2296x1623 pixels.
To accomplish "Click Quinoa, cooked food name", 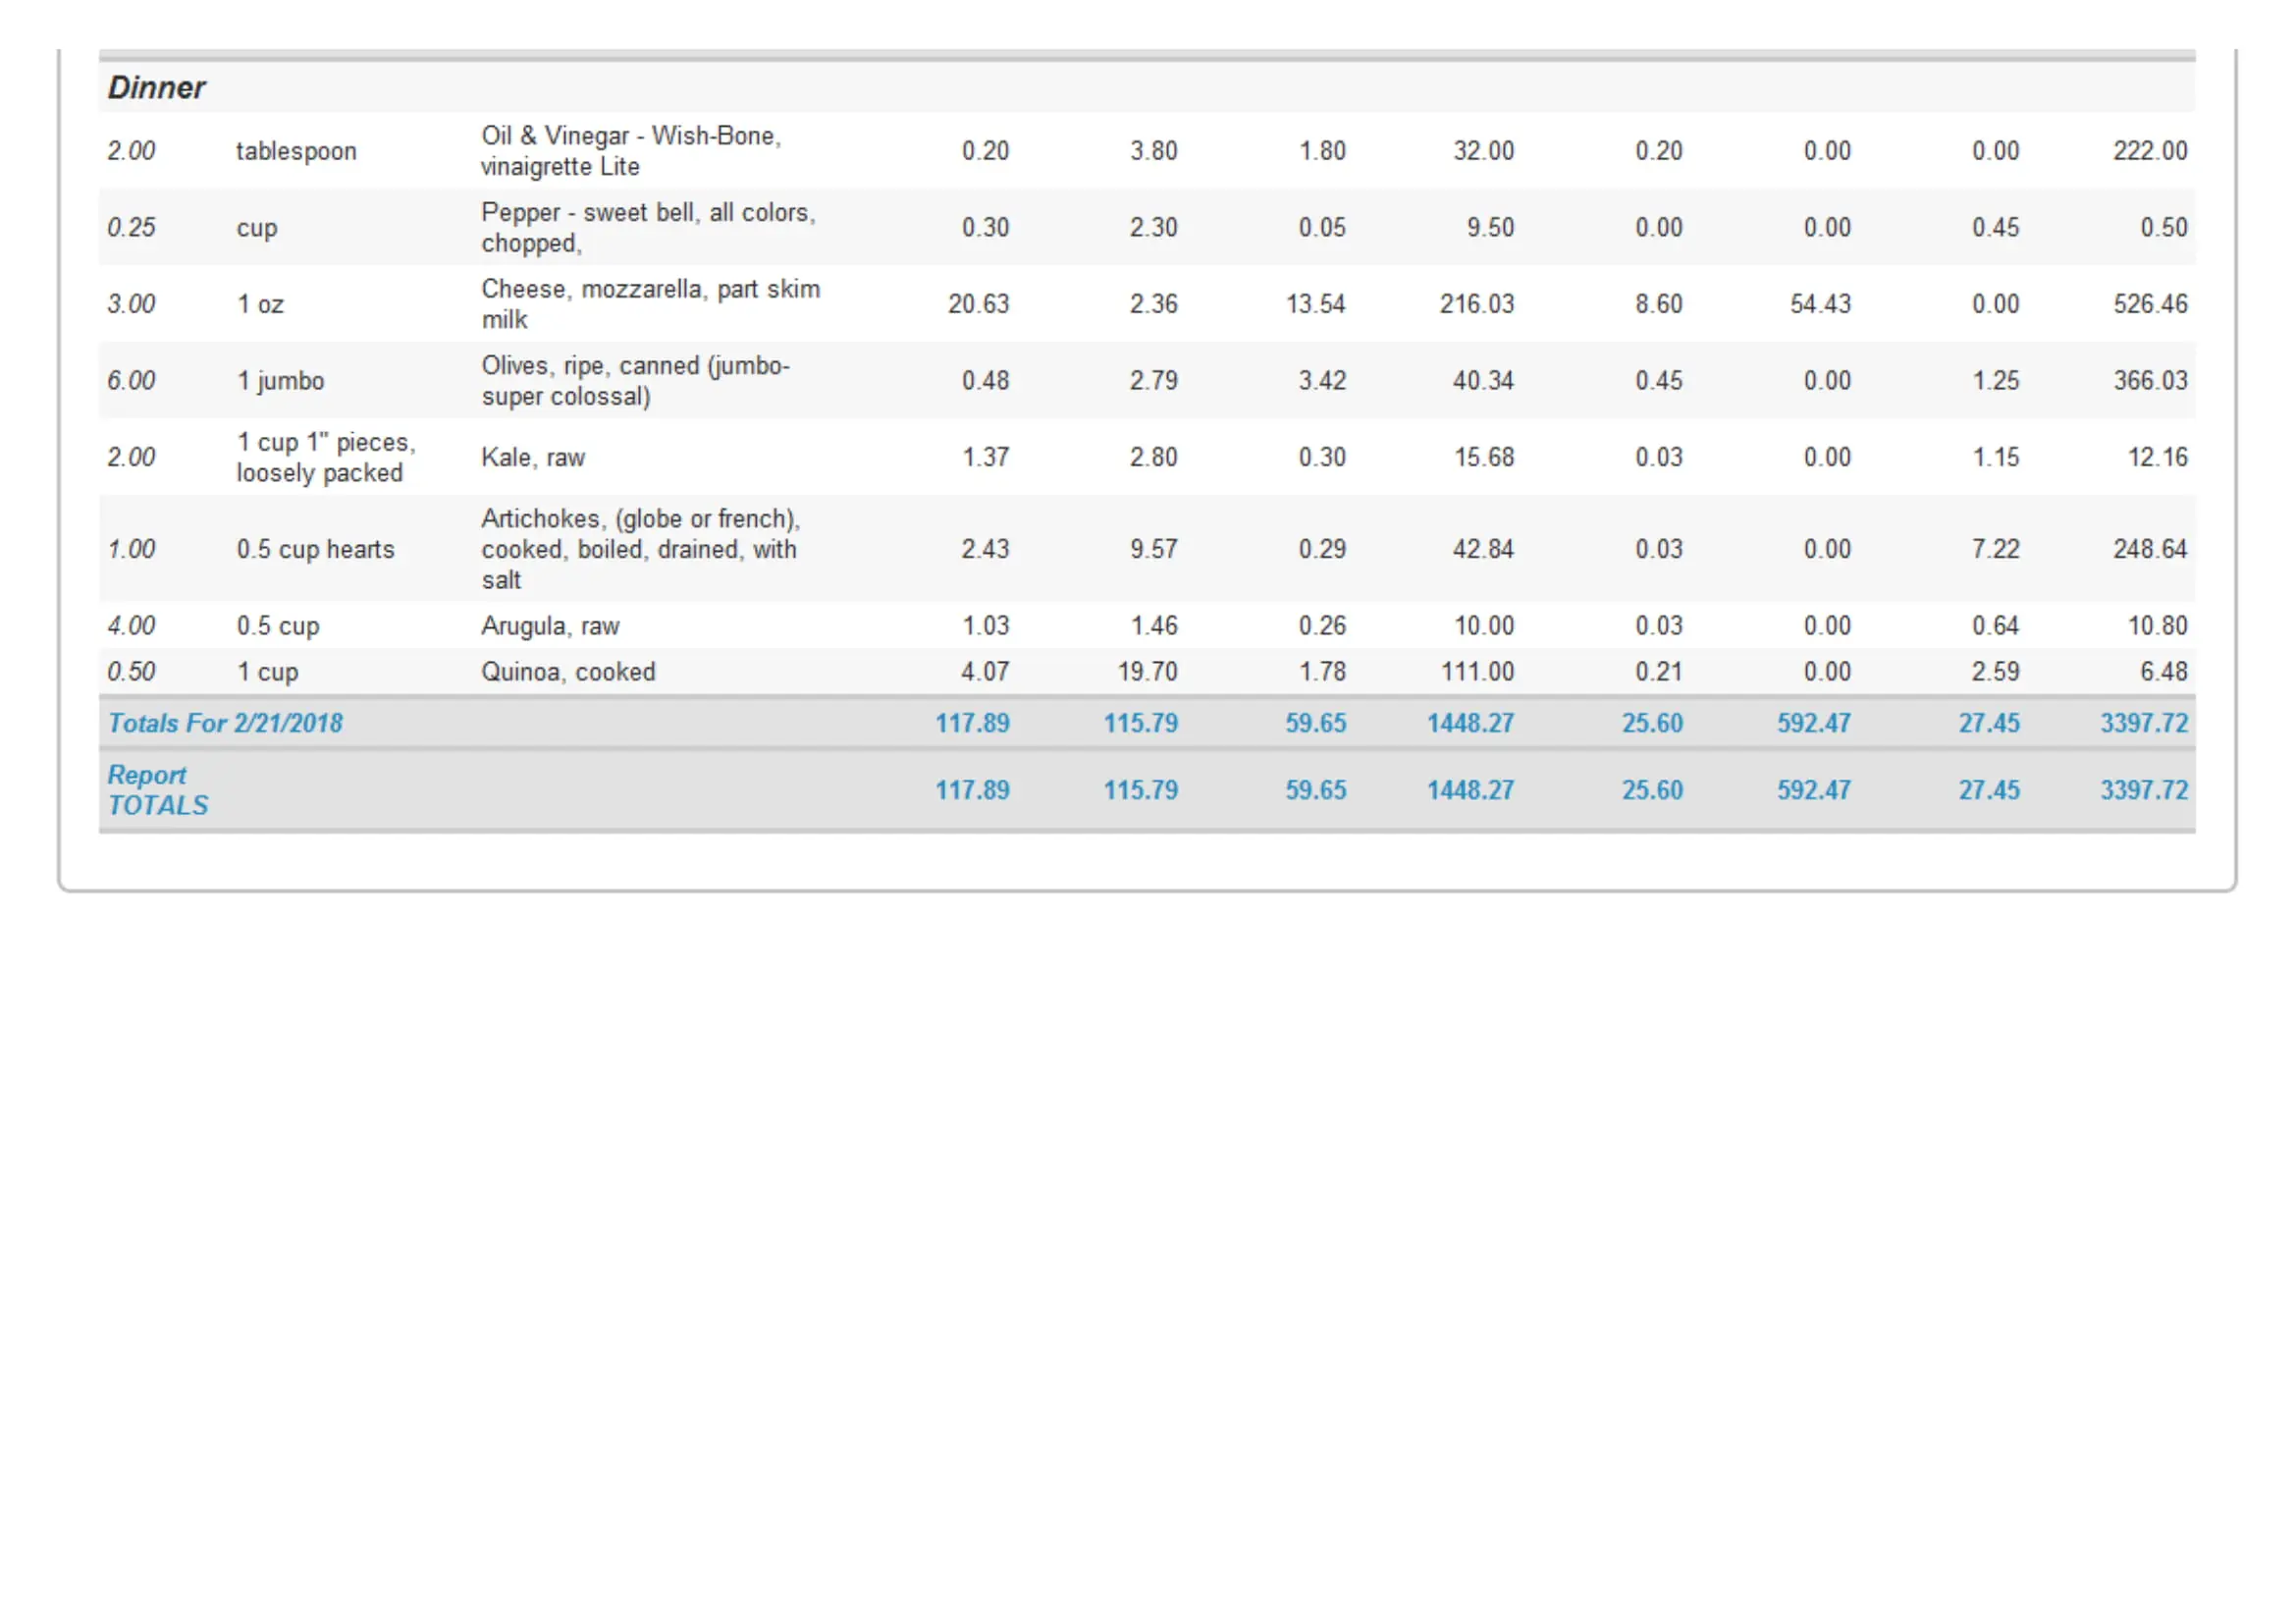I will pos(568,672).
